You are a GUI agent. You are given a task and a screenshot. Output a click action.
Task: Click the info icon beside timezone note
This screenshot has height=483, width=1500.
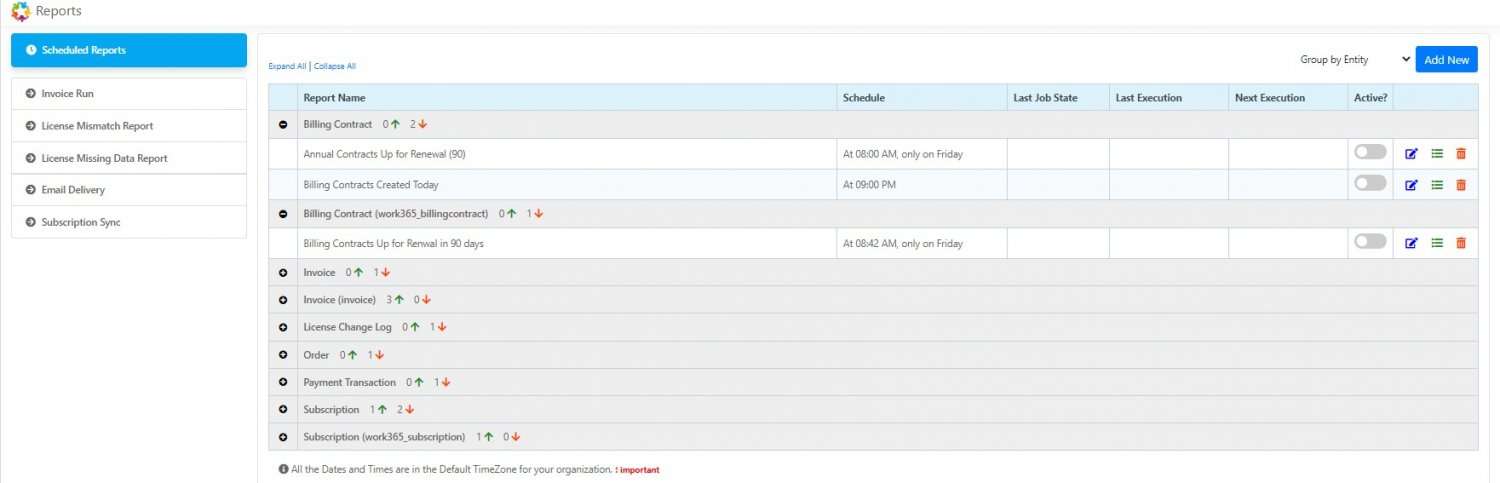283,469
